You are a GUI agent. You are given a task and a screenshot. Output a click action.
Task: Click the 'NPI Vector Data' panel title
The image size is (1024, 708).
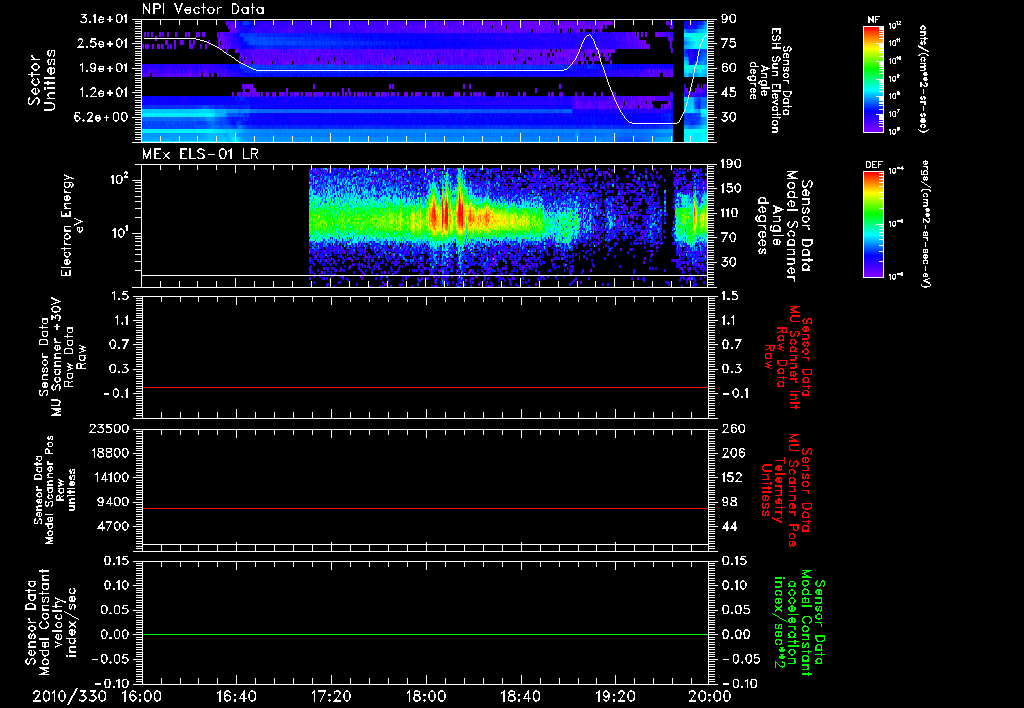[203, 9]
